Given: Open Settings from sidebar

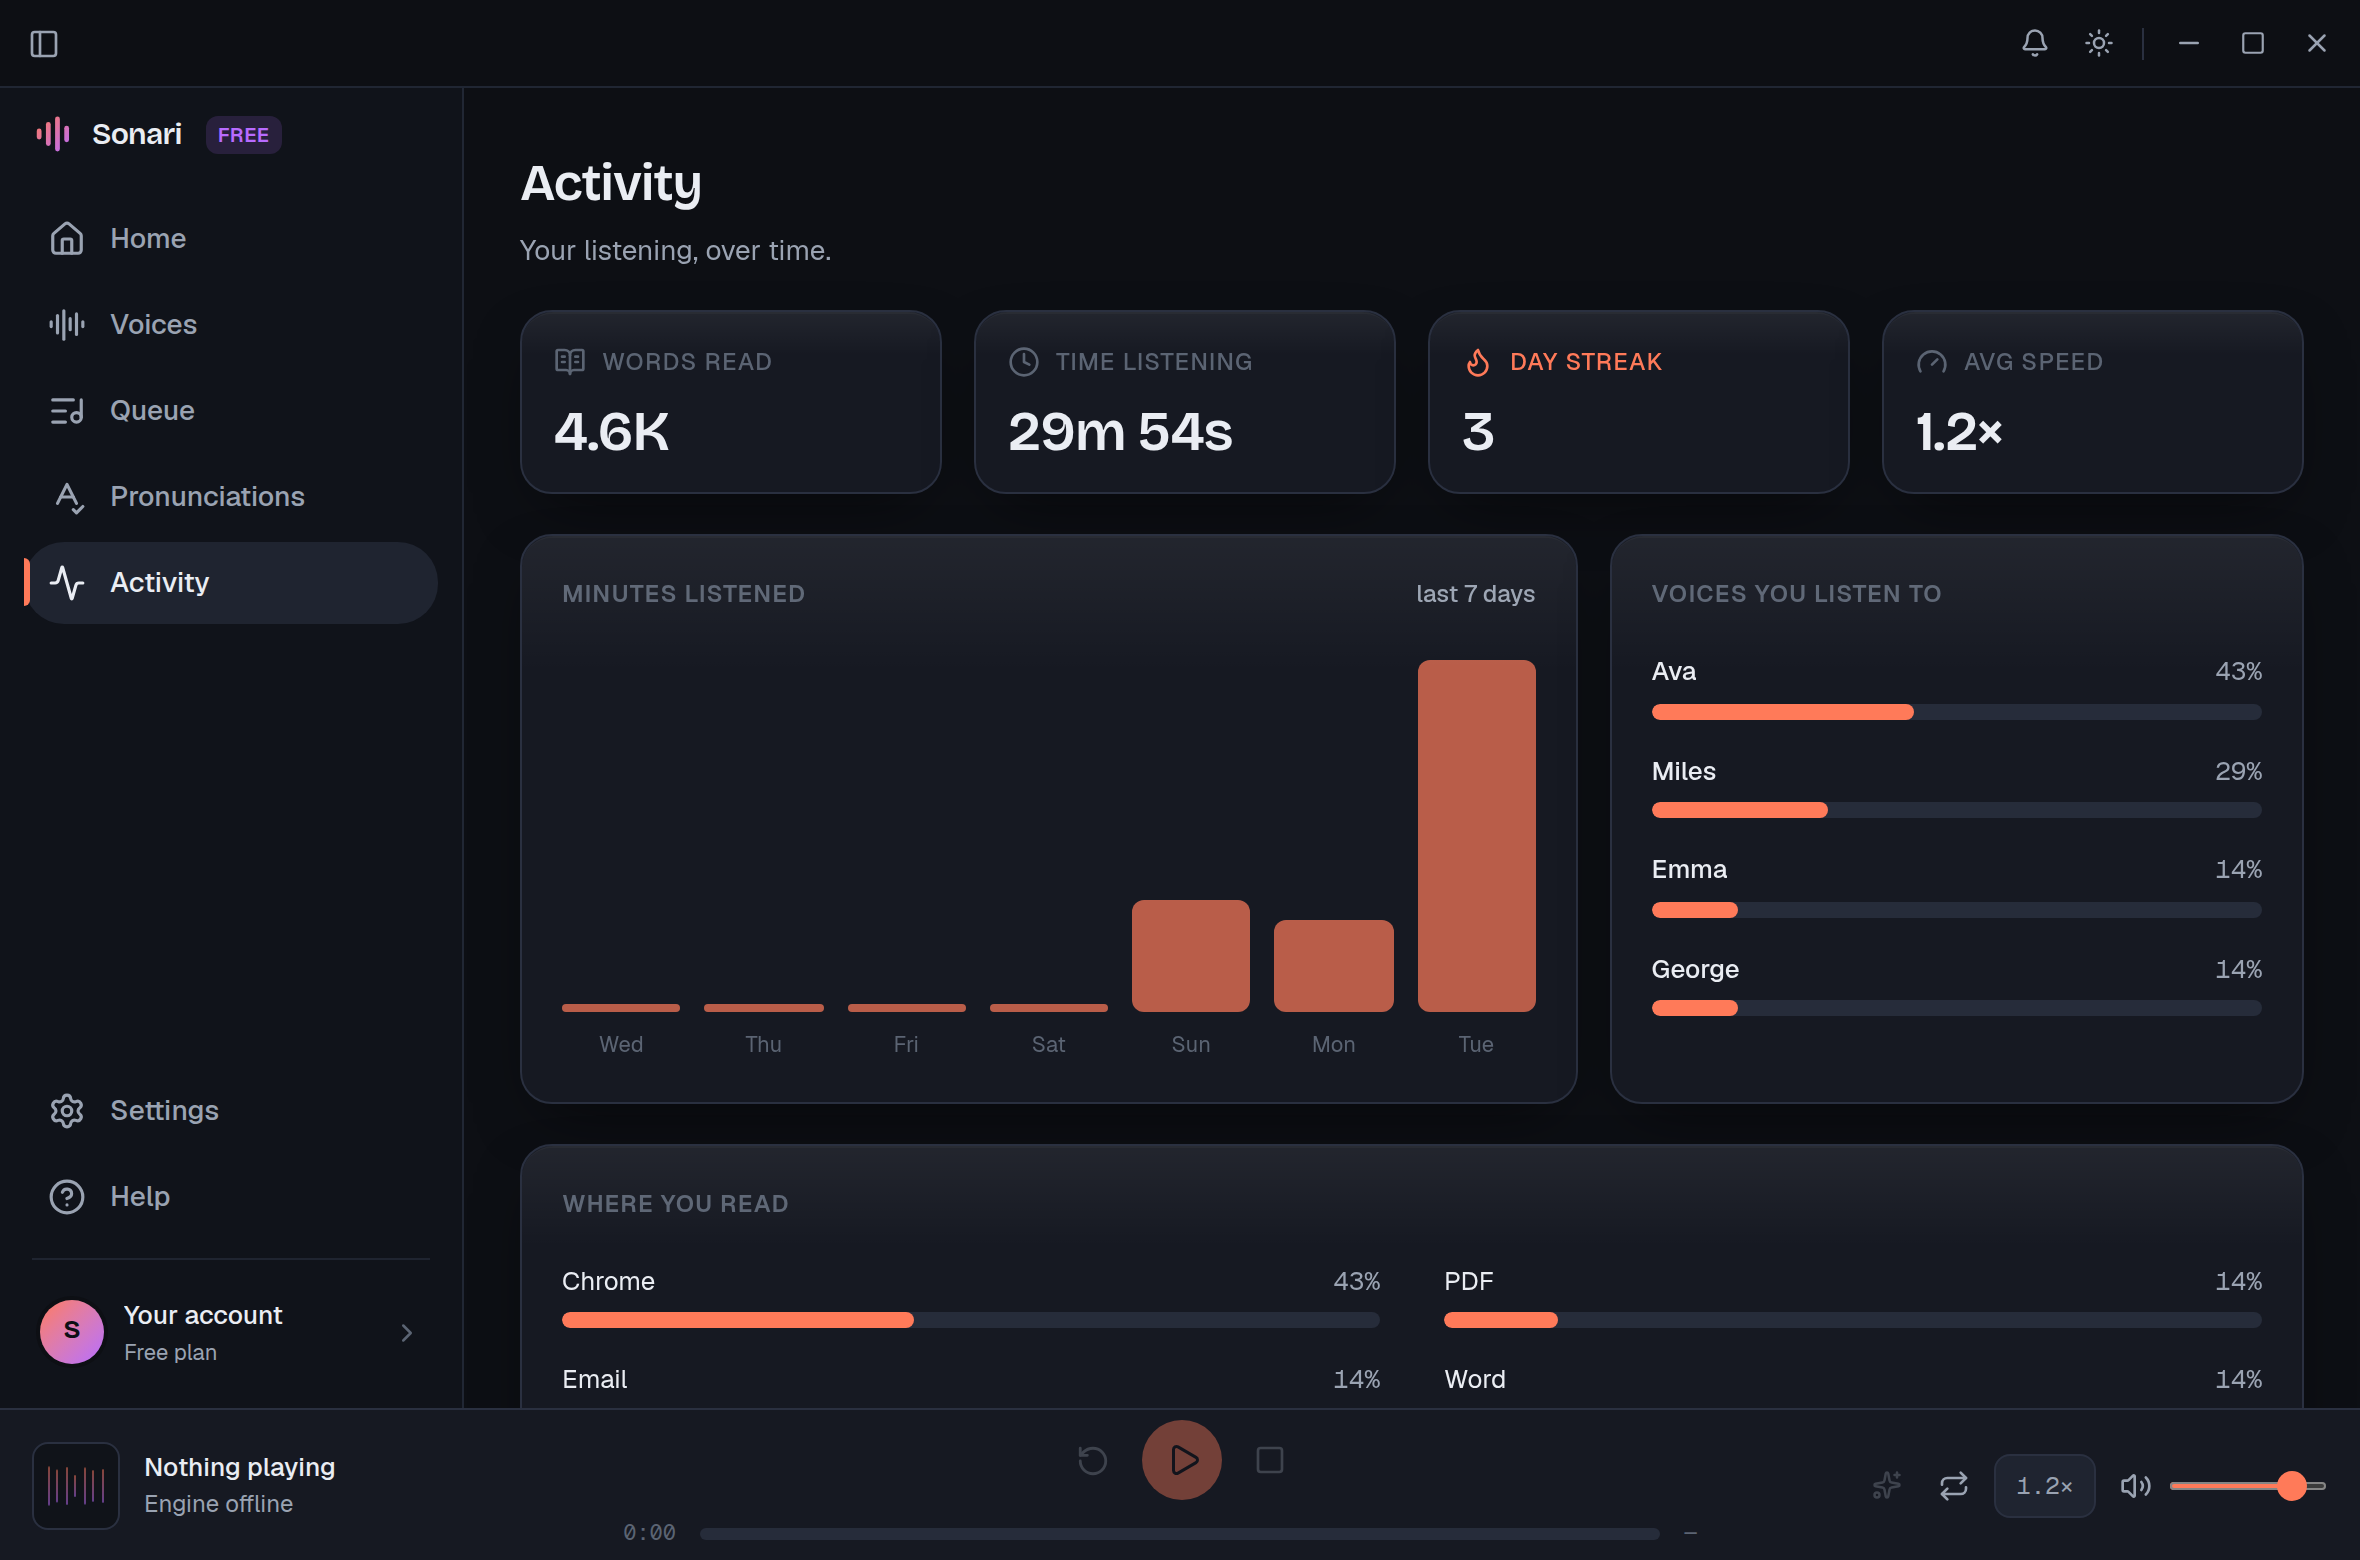Looking at the screenshot, I should (x=231, y=1110).
